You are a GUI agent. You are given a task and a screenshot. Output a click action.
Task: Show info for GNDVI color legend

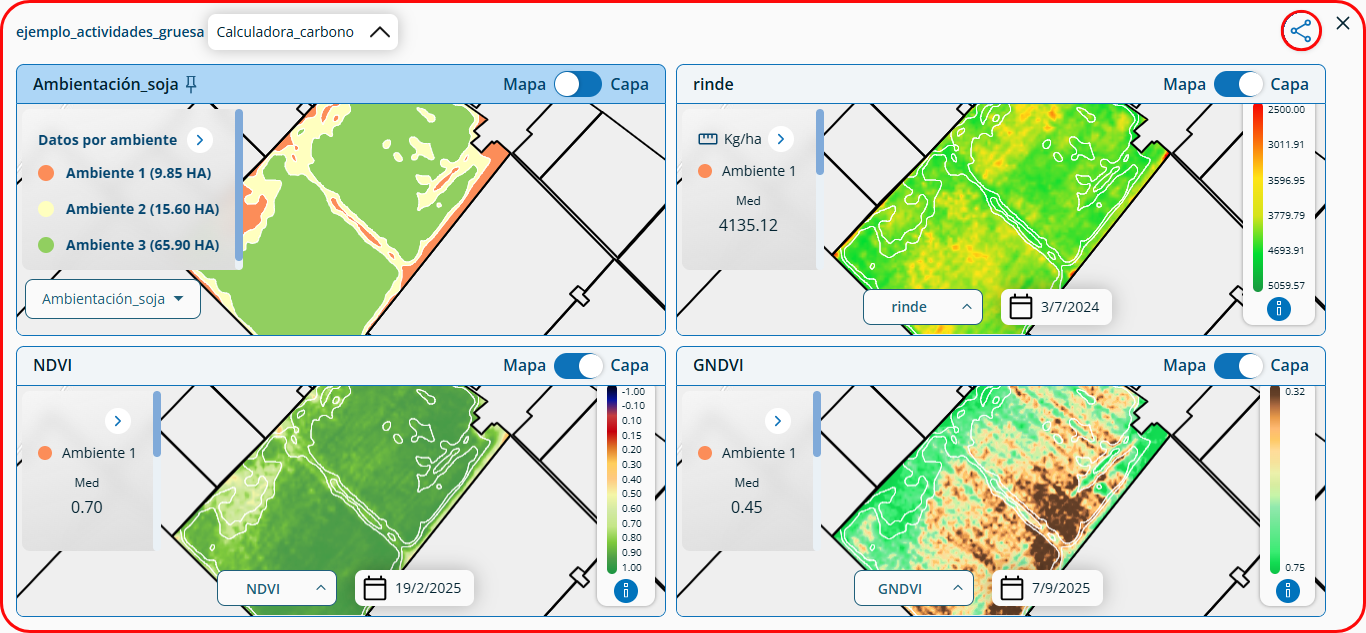pyautogui.click(x=1287, y=591)
